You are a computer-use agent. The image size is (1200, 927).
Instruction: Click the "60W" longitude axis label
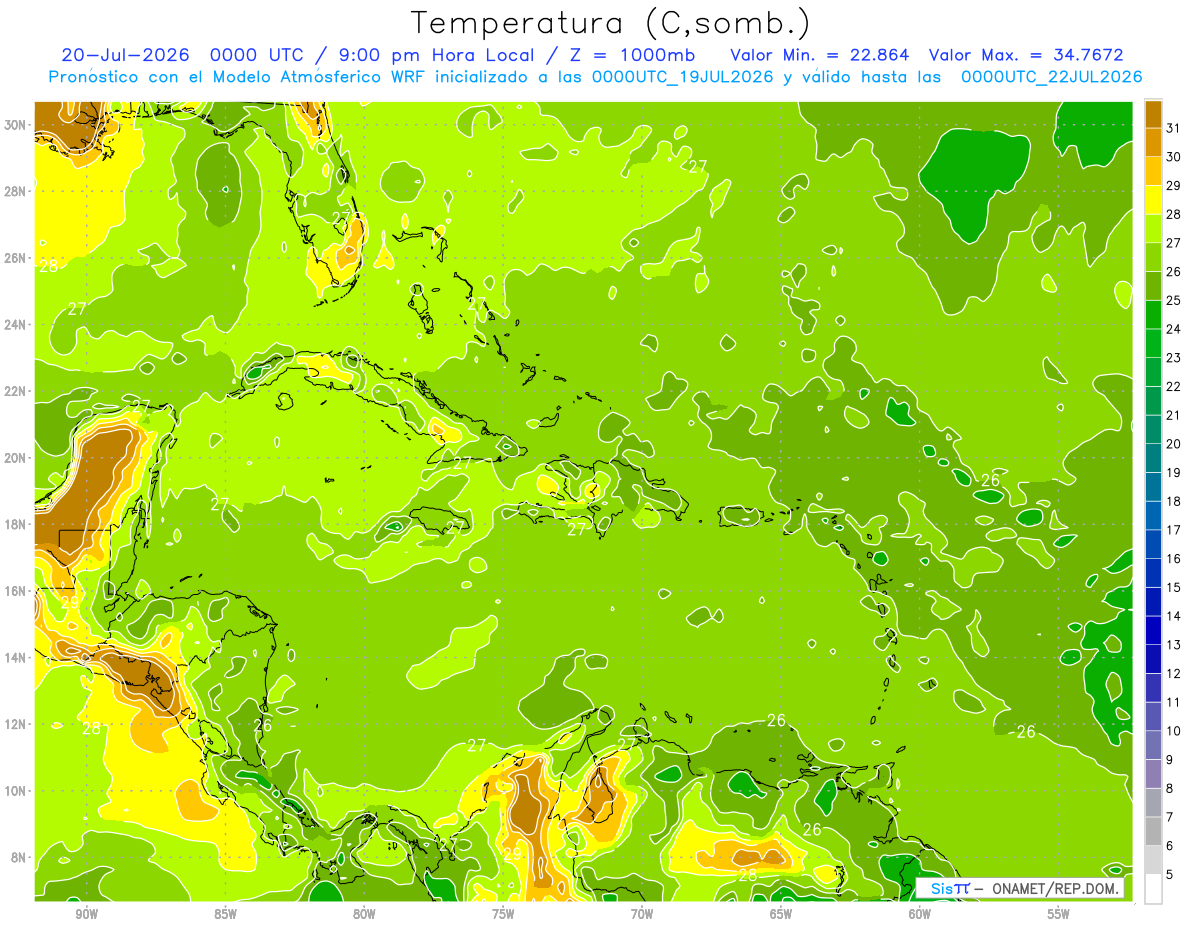point(920,914)
